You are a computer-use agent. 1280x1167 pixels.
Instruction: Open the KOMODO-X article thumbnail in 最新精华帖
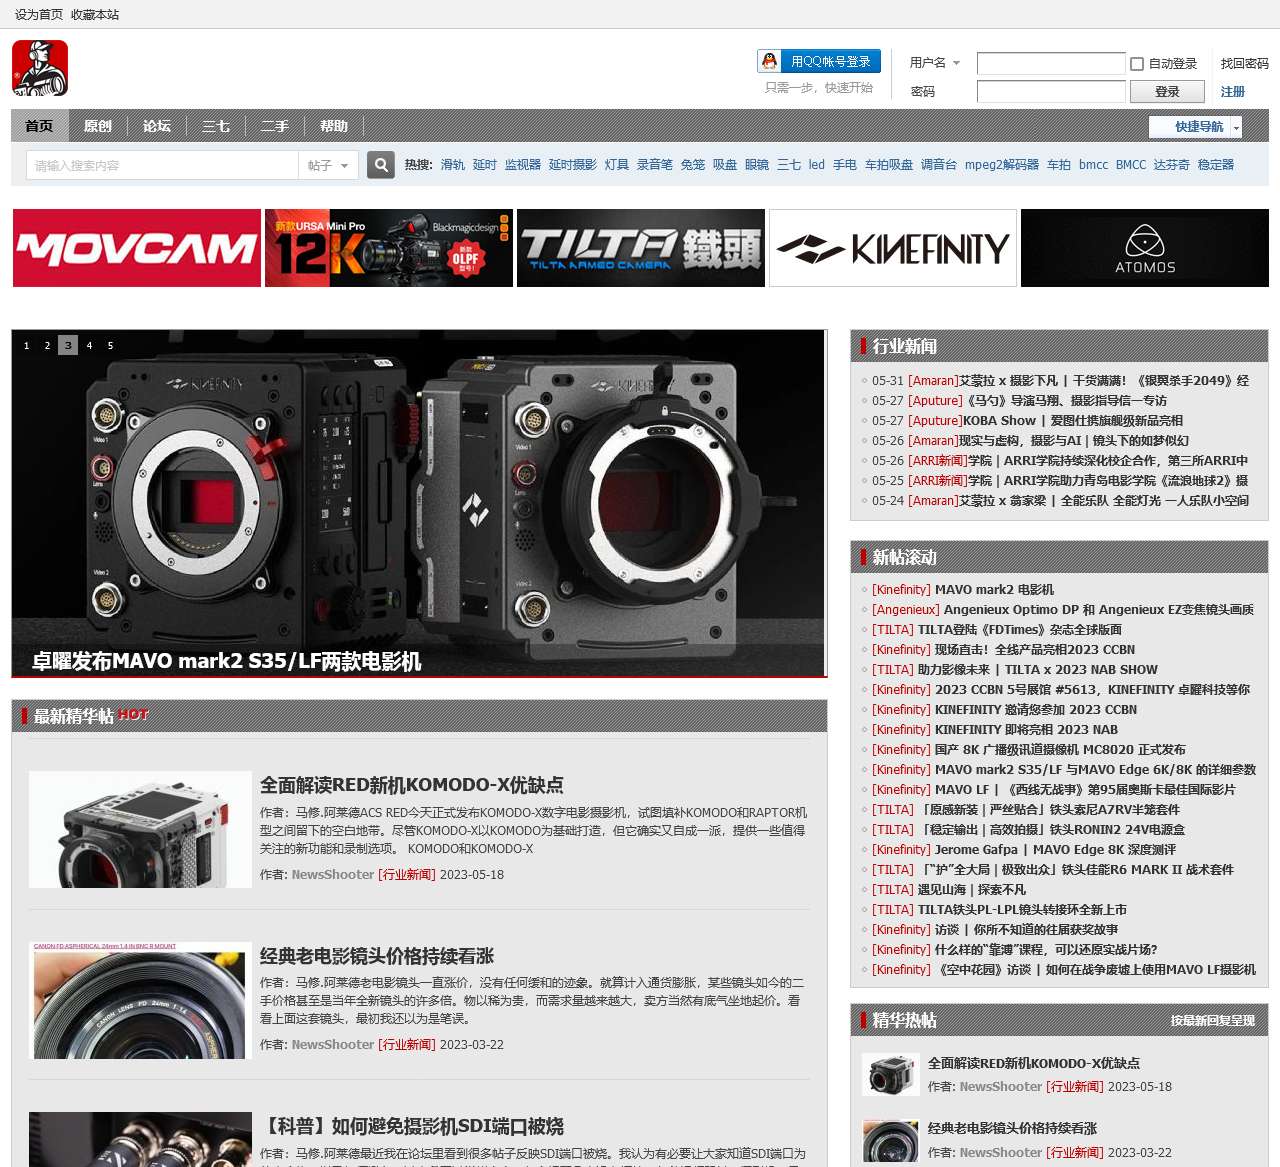pyautogui.click(x=140, y=829)
